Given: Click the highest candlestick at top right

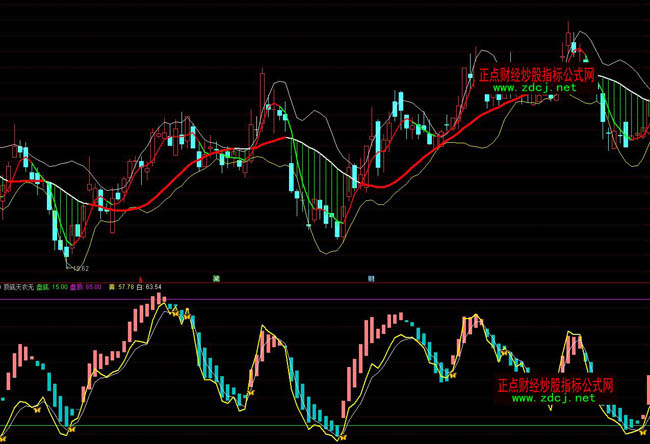Looking at the screenshot, I should click(569, 40).
